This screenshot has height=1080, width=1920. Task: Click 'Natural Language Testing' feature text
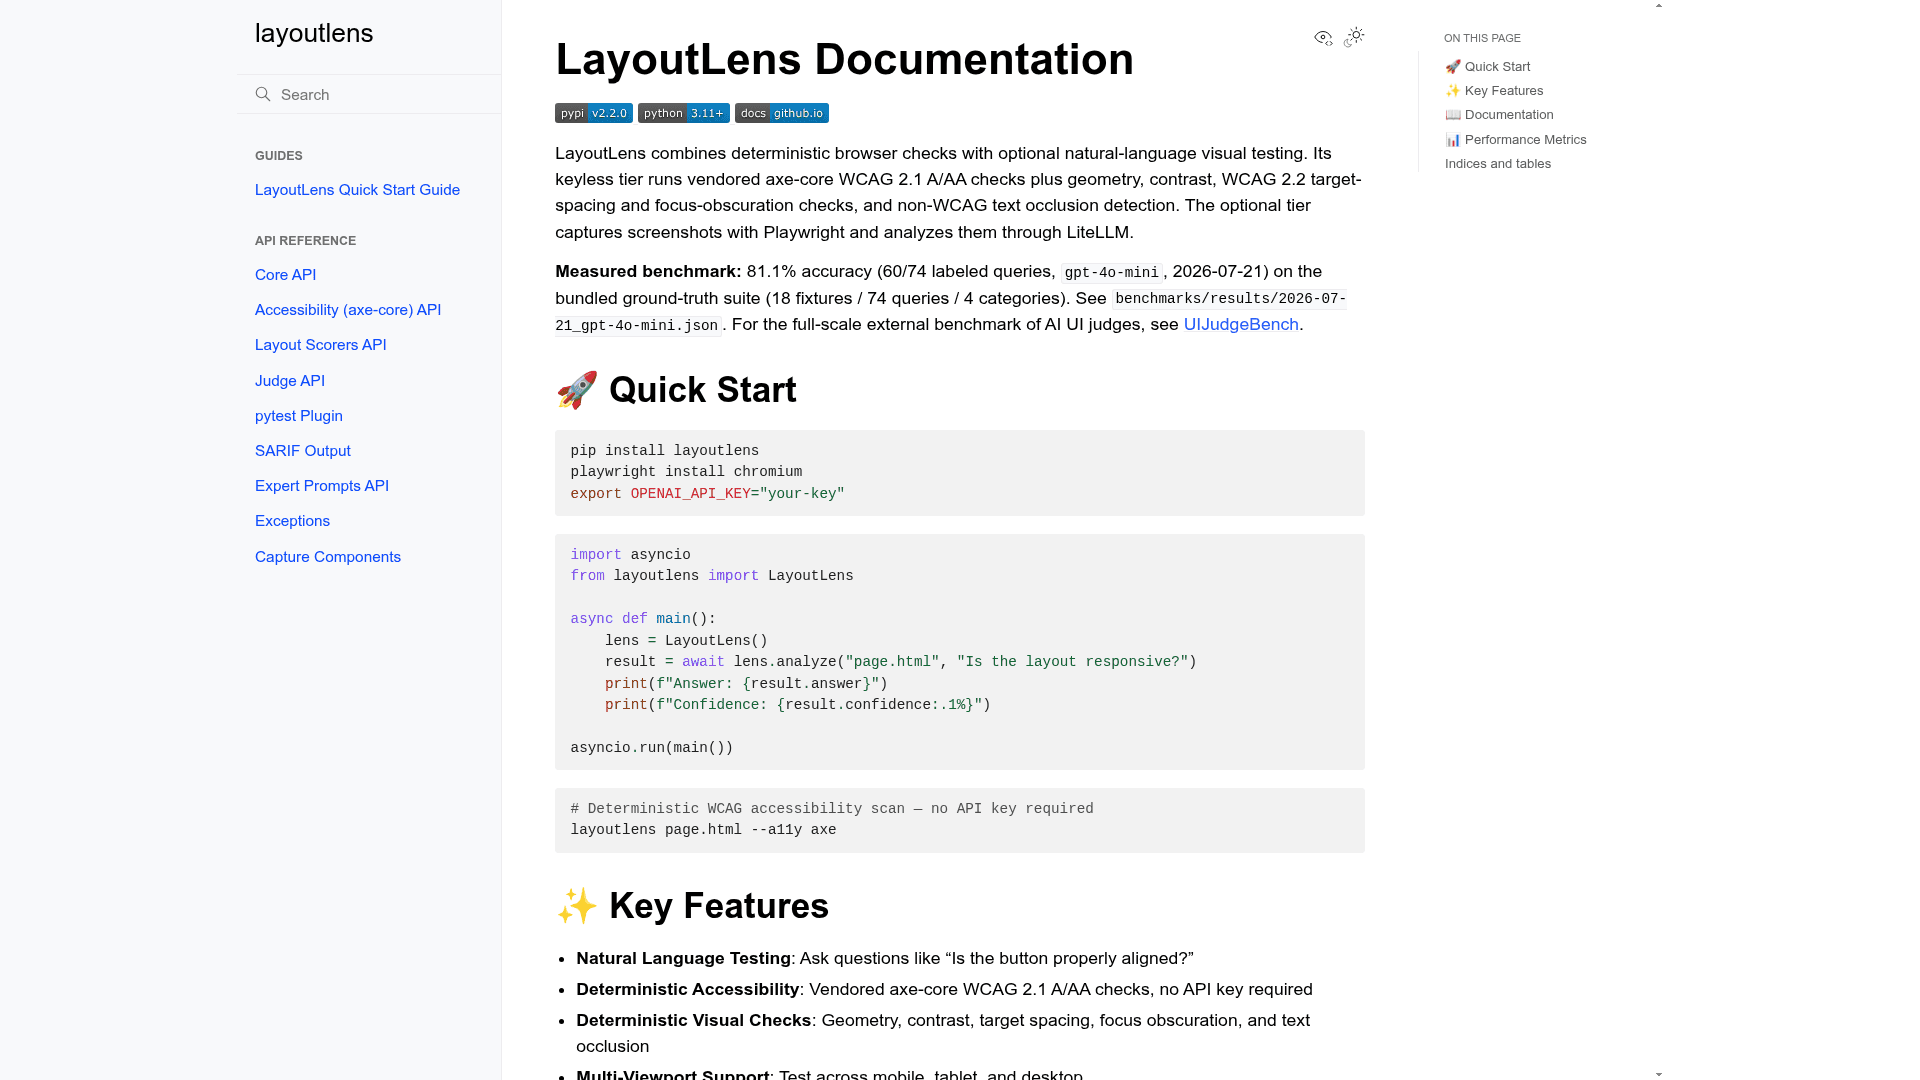pos(683,958)
